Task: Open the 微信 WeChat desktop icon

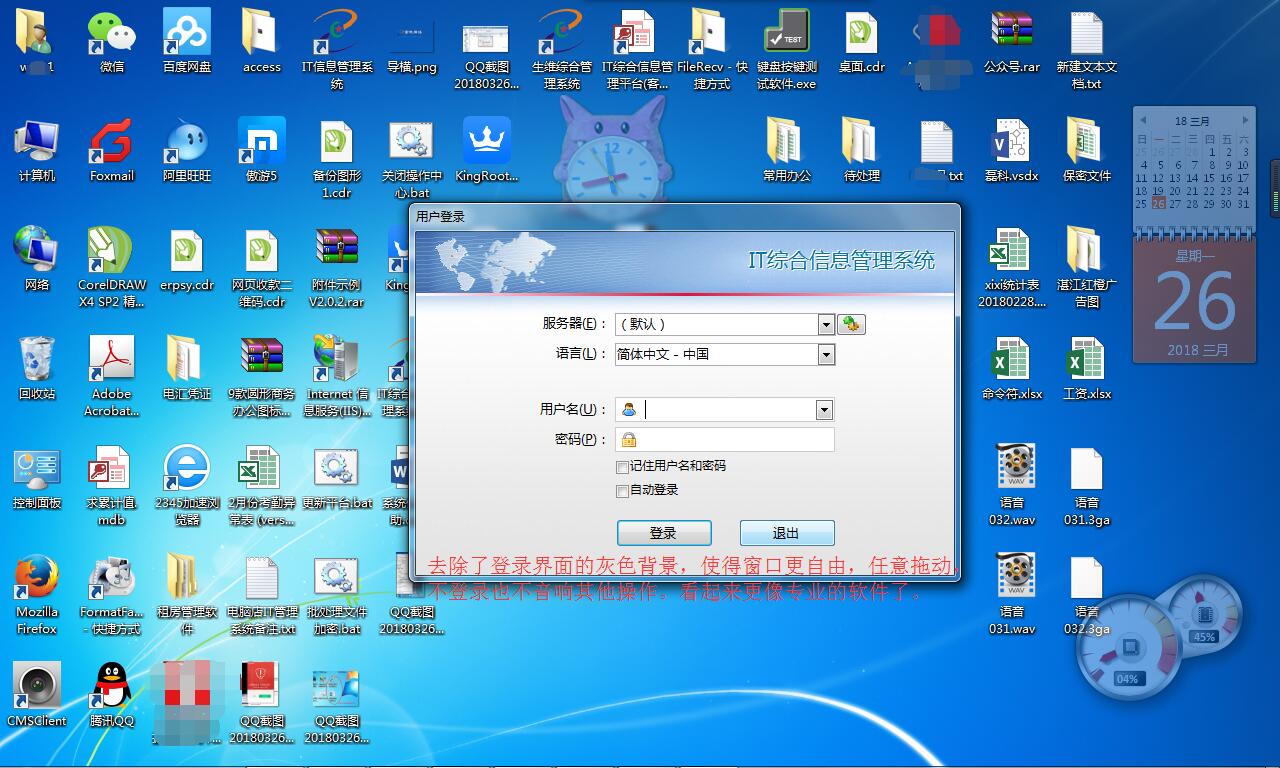Action: click(x=112, y=42)
